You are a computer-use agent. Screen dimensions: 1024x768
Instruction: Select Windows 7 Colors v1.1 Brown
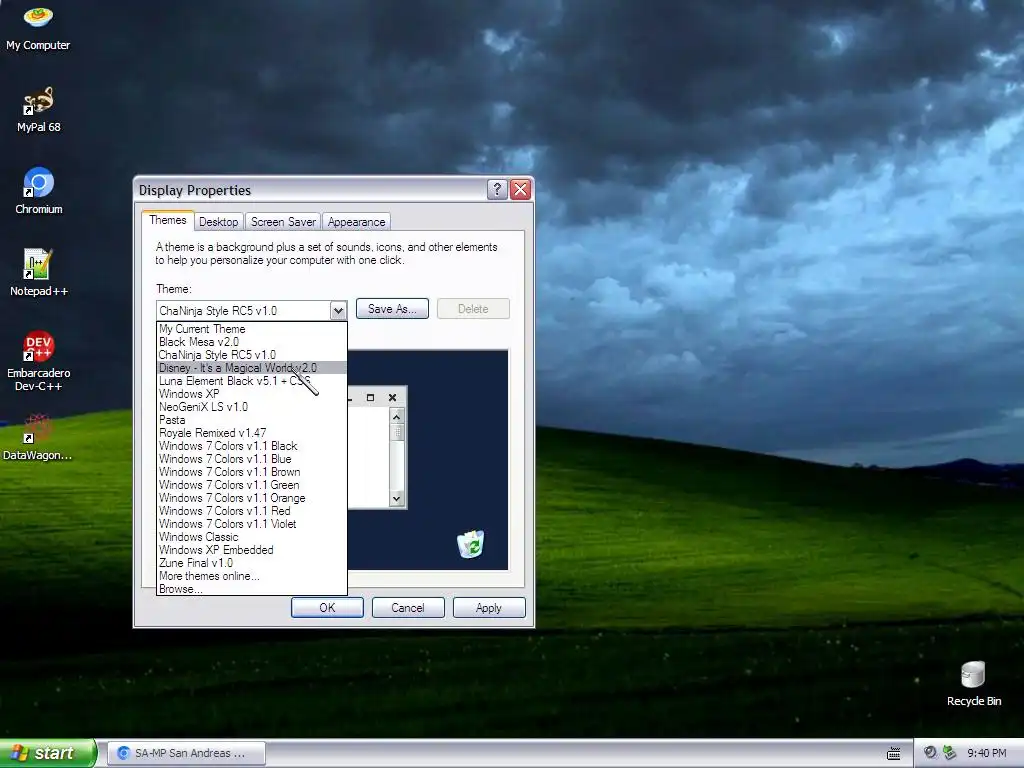(x=252, y=472)
